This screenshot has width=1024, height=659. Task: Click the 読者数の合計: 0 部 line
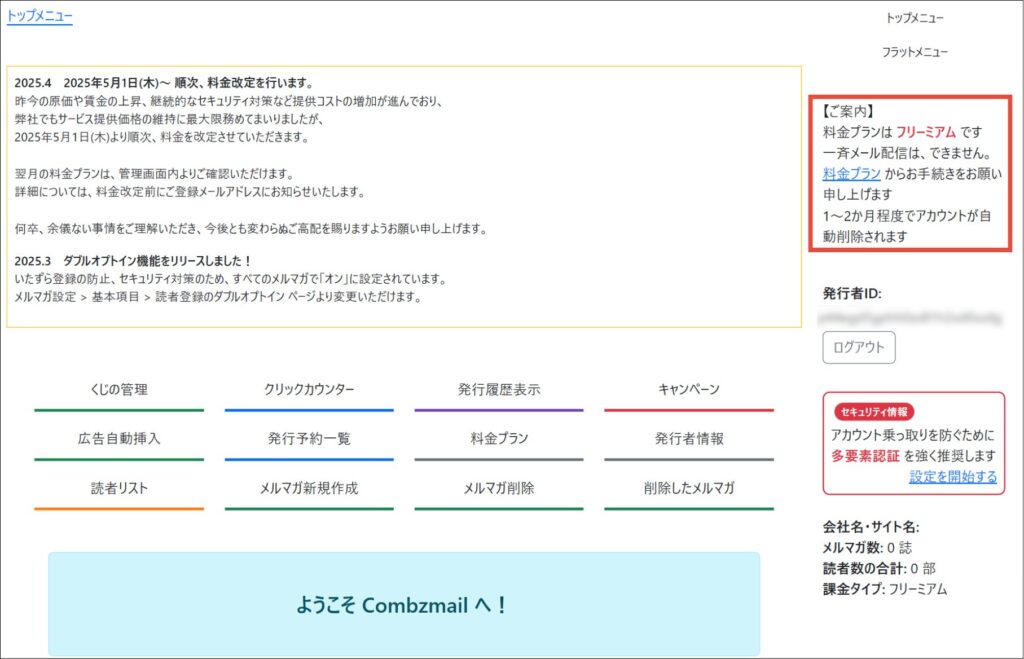(879, 569)
